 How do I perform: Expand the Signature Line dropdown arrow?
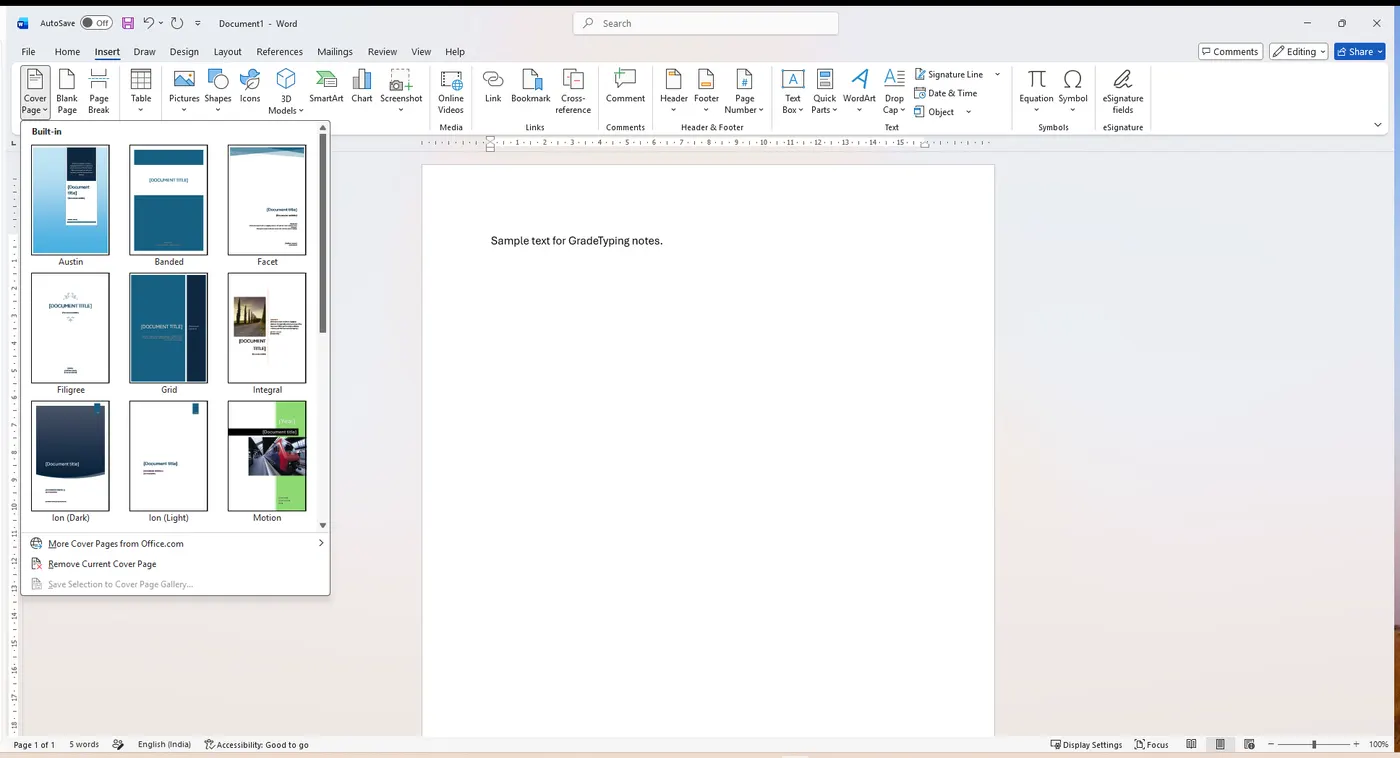point(997,74)
